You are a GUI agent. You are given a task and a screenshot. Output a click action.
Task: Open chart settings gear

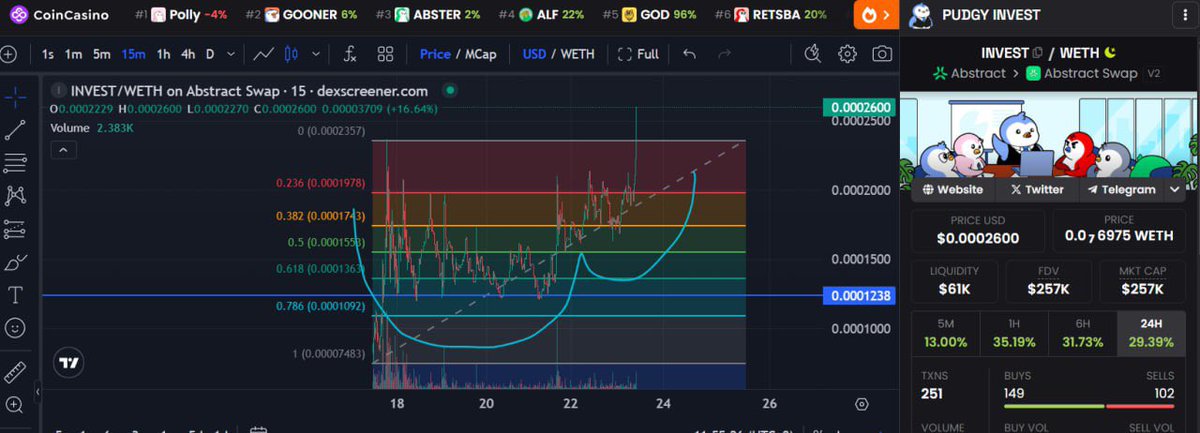[x=847, y=54]
